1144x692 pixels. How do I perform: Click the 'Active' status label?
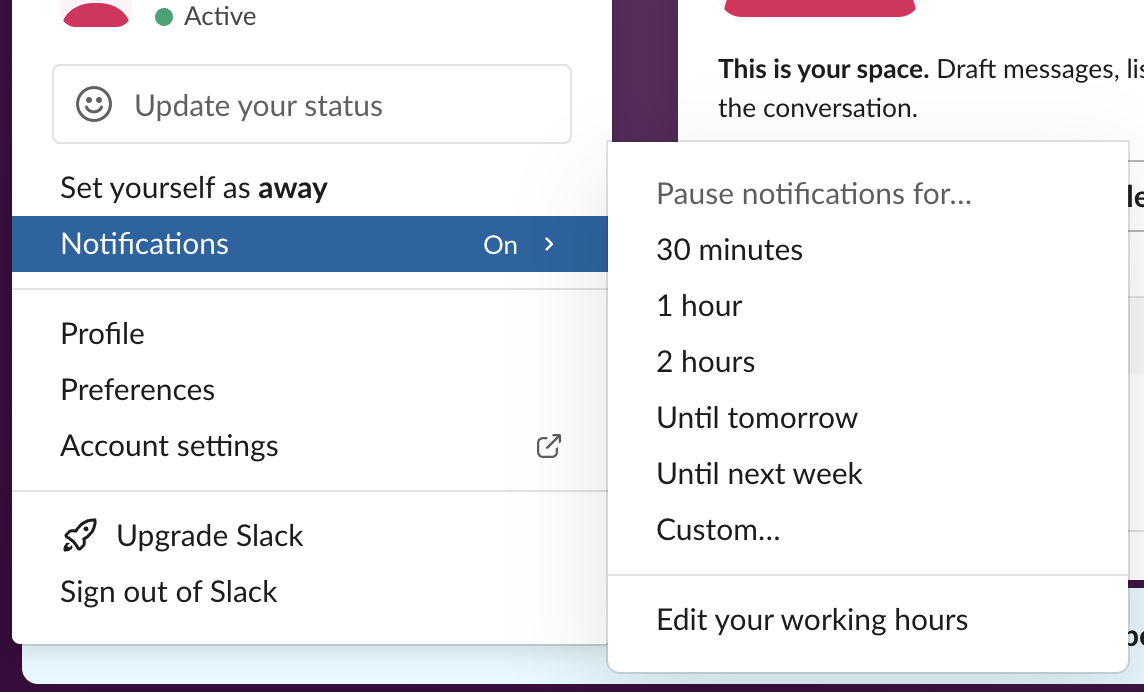tap(220, 16)
